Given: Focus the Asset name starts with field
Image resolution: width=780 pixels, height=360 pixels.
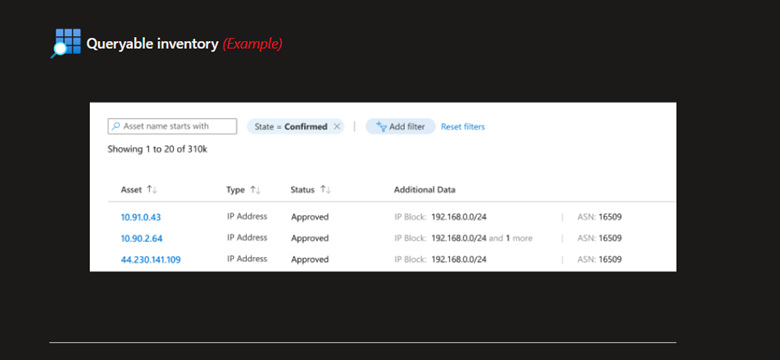Looking at the screenshot, I should coord(172,126).
